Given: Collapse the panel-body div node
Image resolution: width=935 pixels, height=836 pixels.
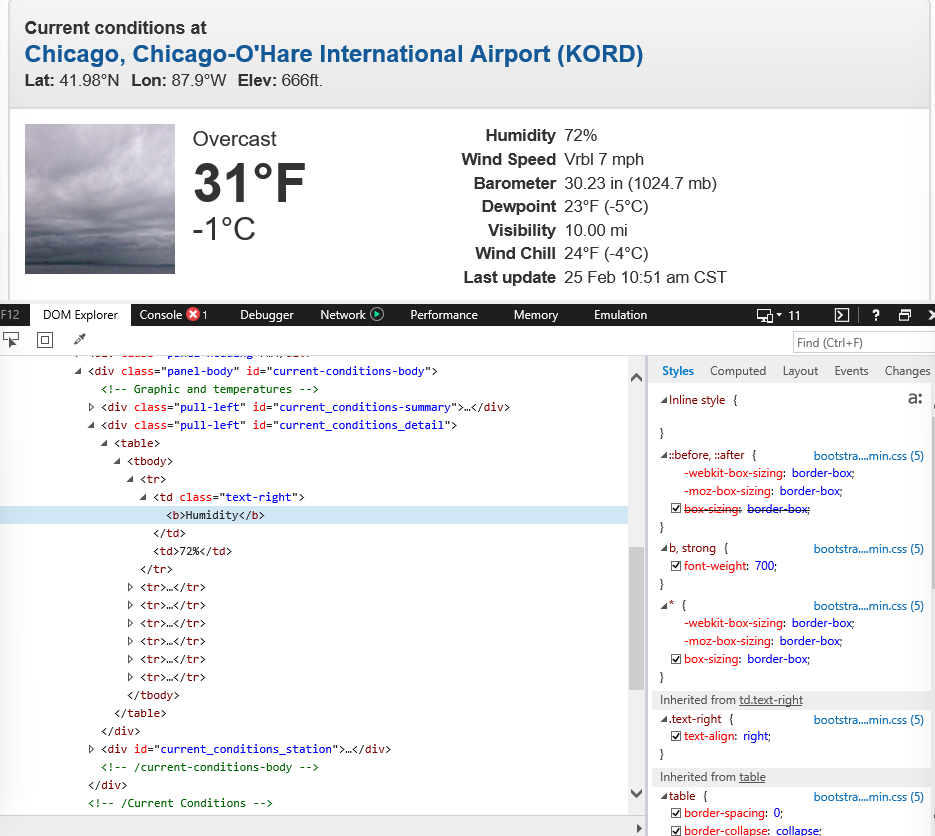Looking at the screenshot, I should pos(78,371).
